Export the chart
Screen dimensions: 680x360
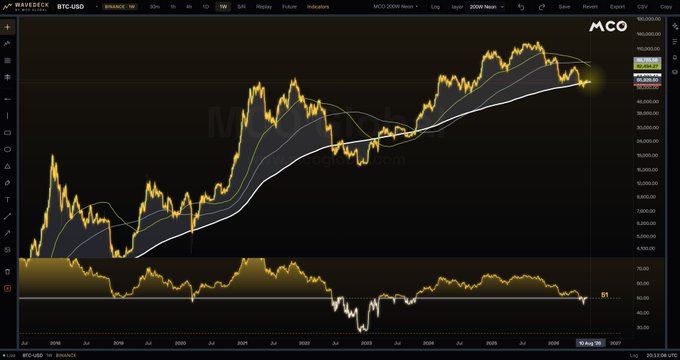pyautogui.click(x=618, y=7)
